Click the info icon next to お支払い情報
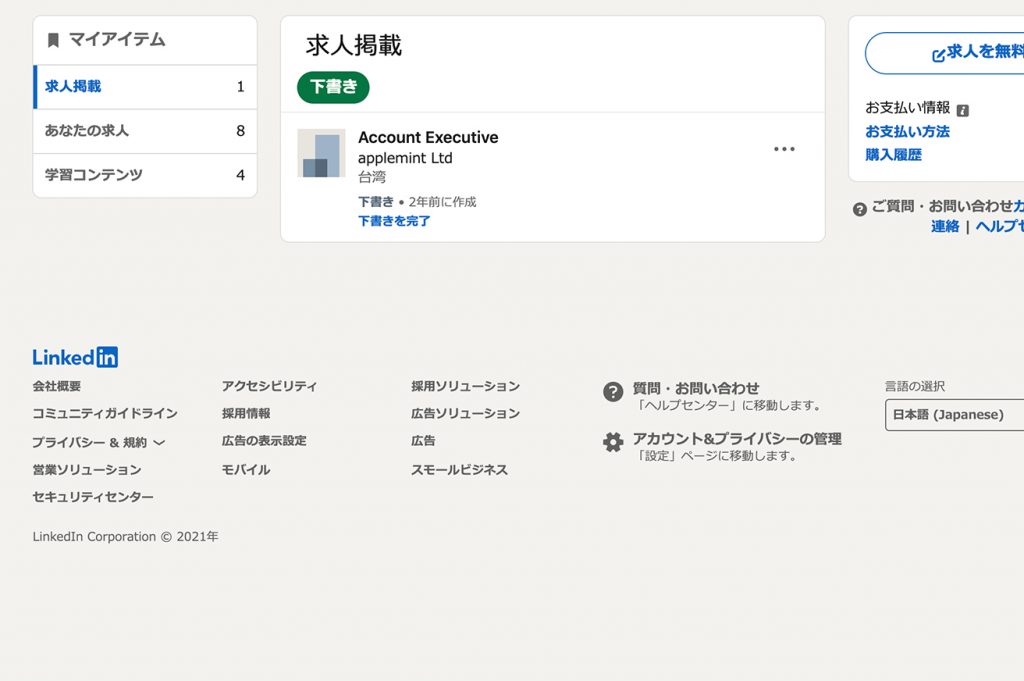 [963, 110]
